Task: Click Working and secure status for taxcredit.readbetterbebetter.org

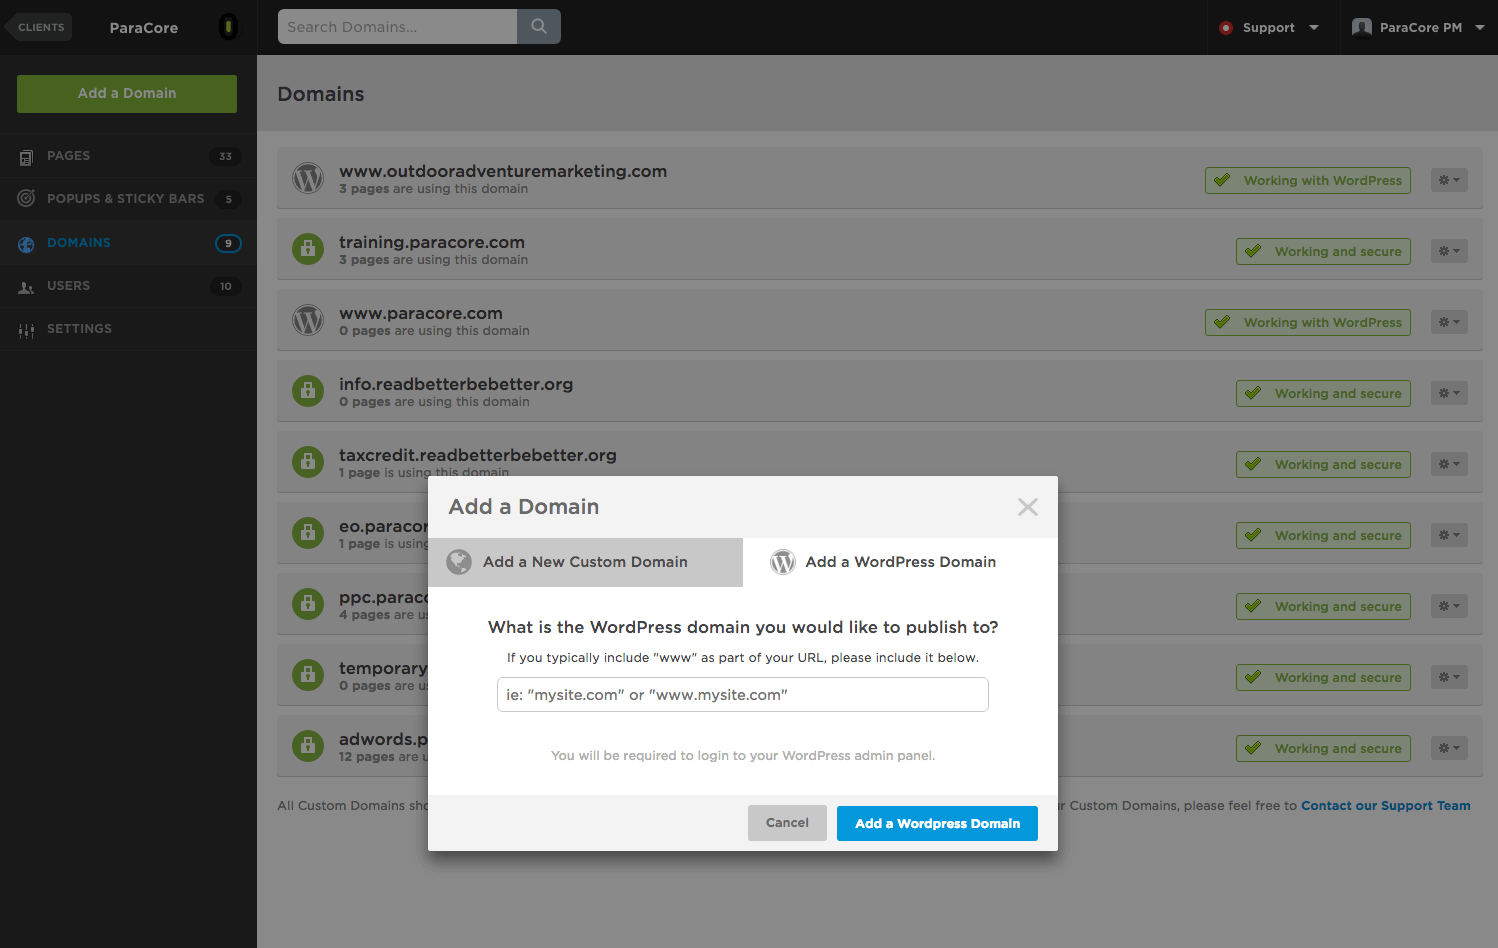Action: tap(1323, 464)
